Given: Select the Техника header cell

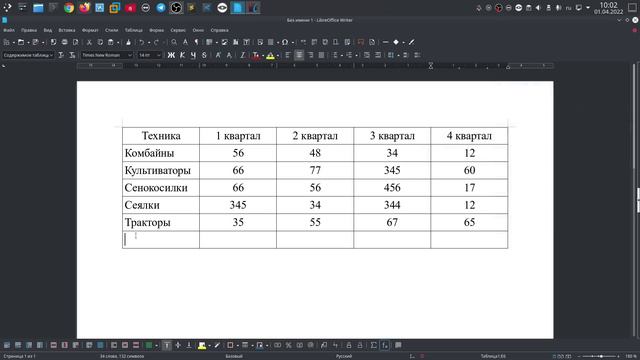Looking at the screenshot, I should point(161,136).
